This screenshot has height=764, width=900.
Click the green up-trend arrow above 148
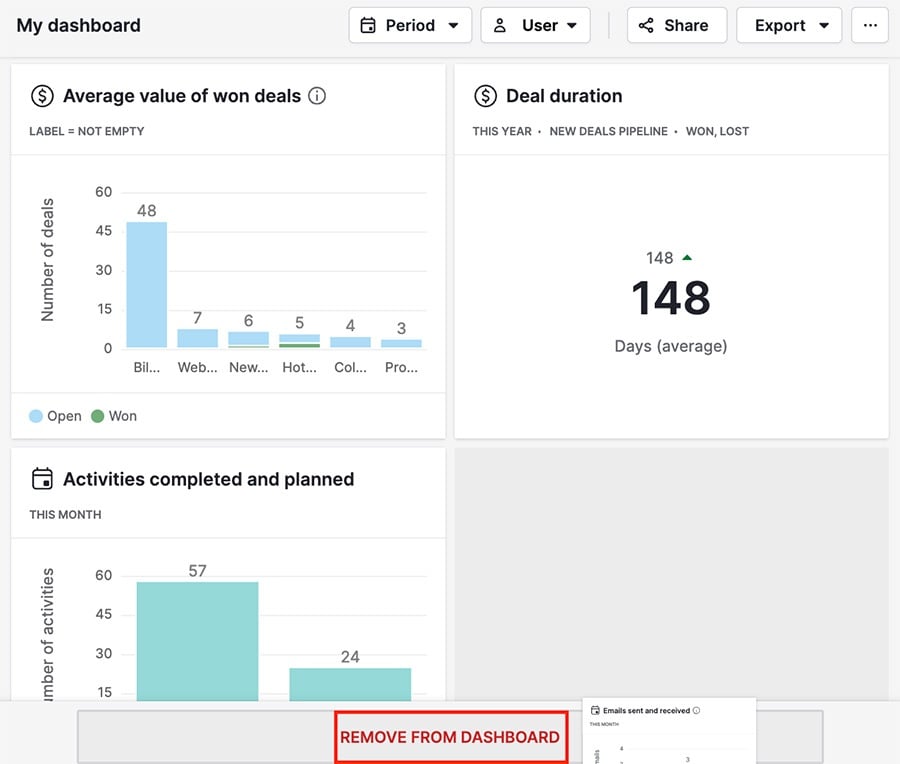(686, 258)
